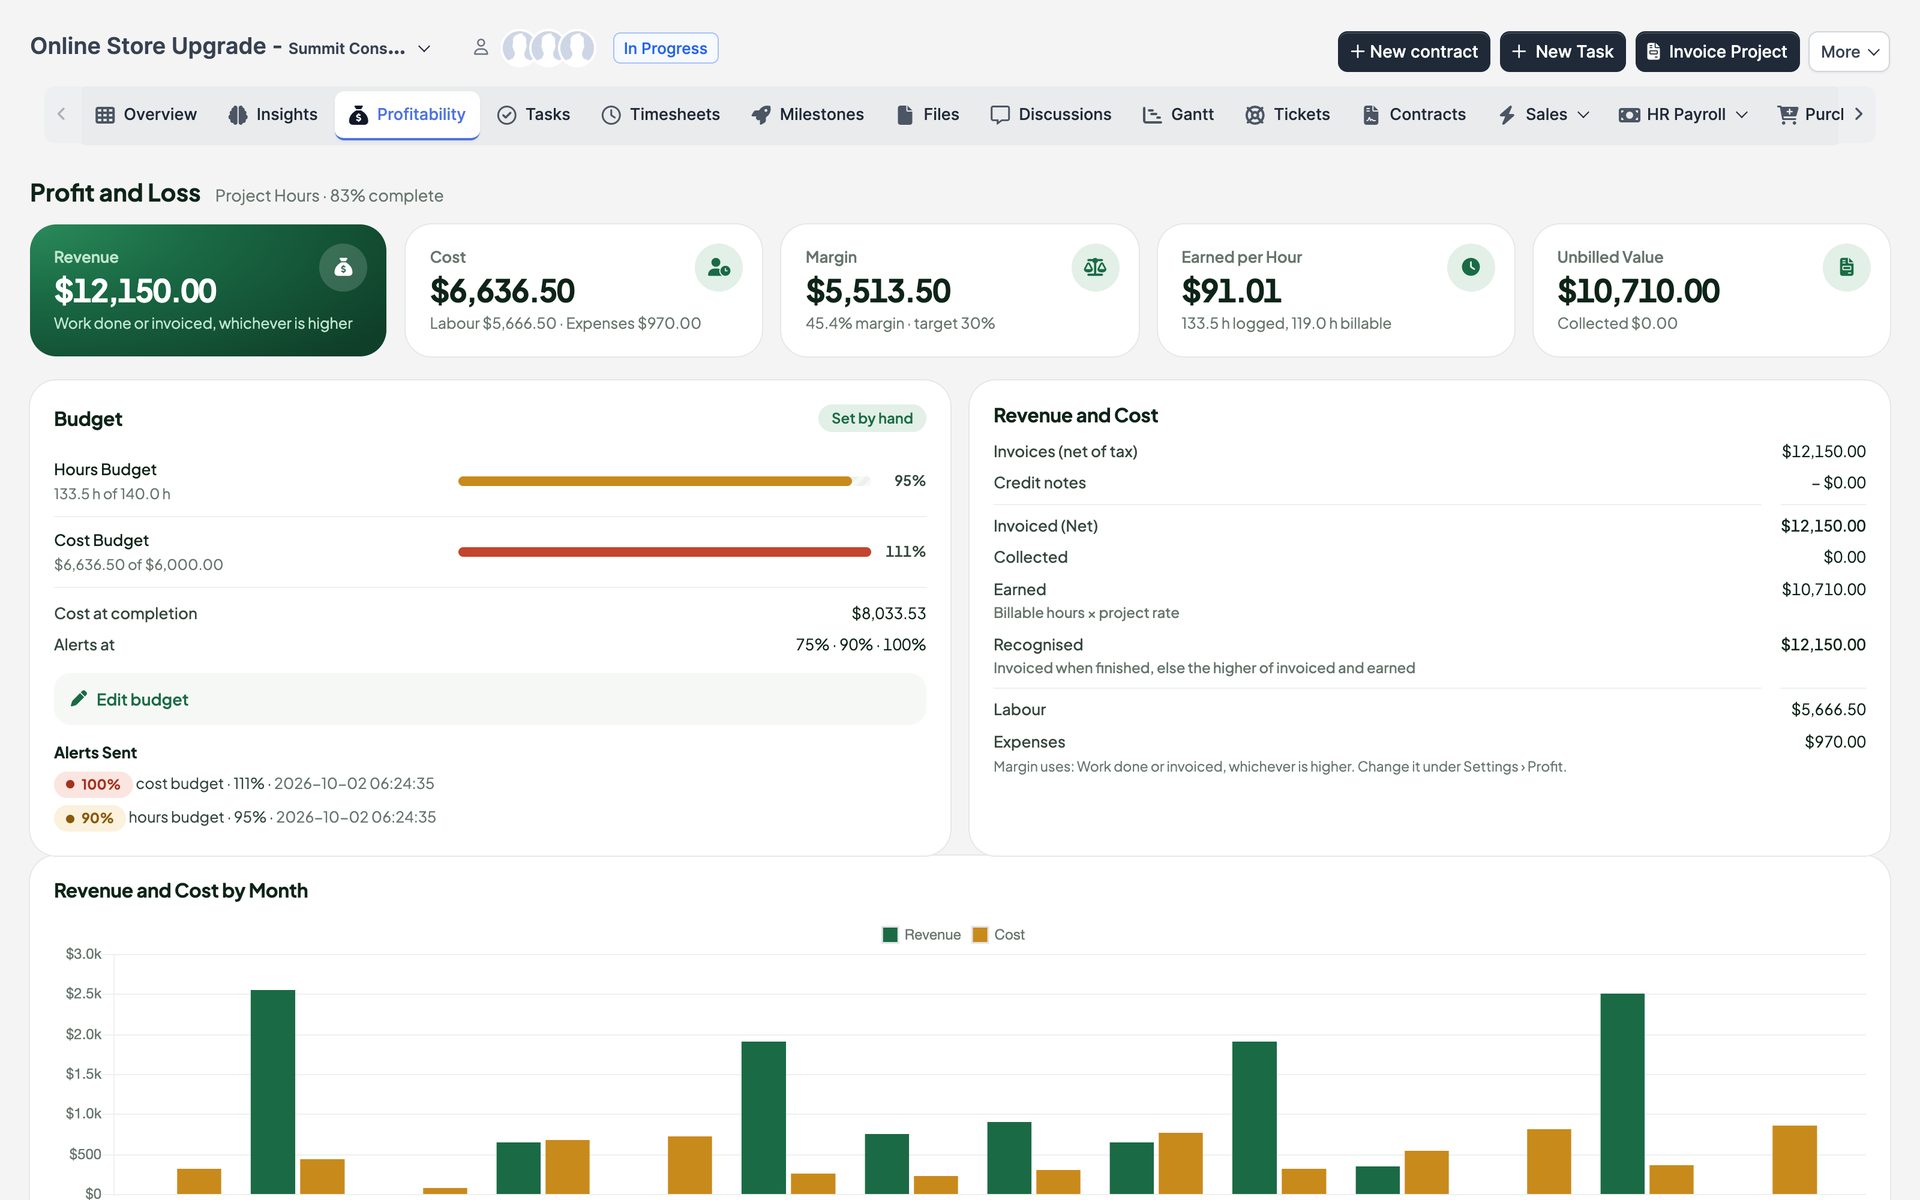The image size is (1920, 1200).
Task: Click the person icon beside project name
Action: [481, 48]
